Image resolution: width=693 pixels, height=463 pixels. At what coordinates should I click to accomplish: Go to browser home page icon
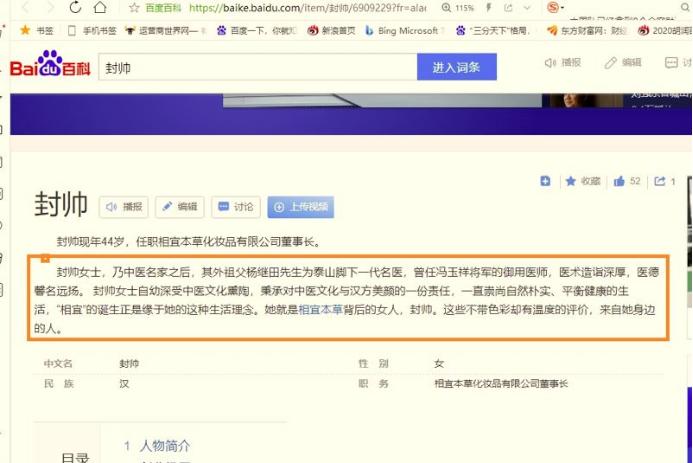coord(100,7)
